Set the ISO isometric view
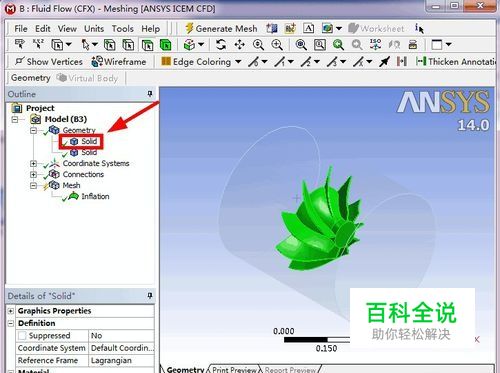This screenshot has height=373, width=500. (x=376, y=44)
